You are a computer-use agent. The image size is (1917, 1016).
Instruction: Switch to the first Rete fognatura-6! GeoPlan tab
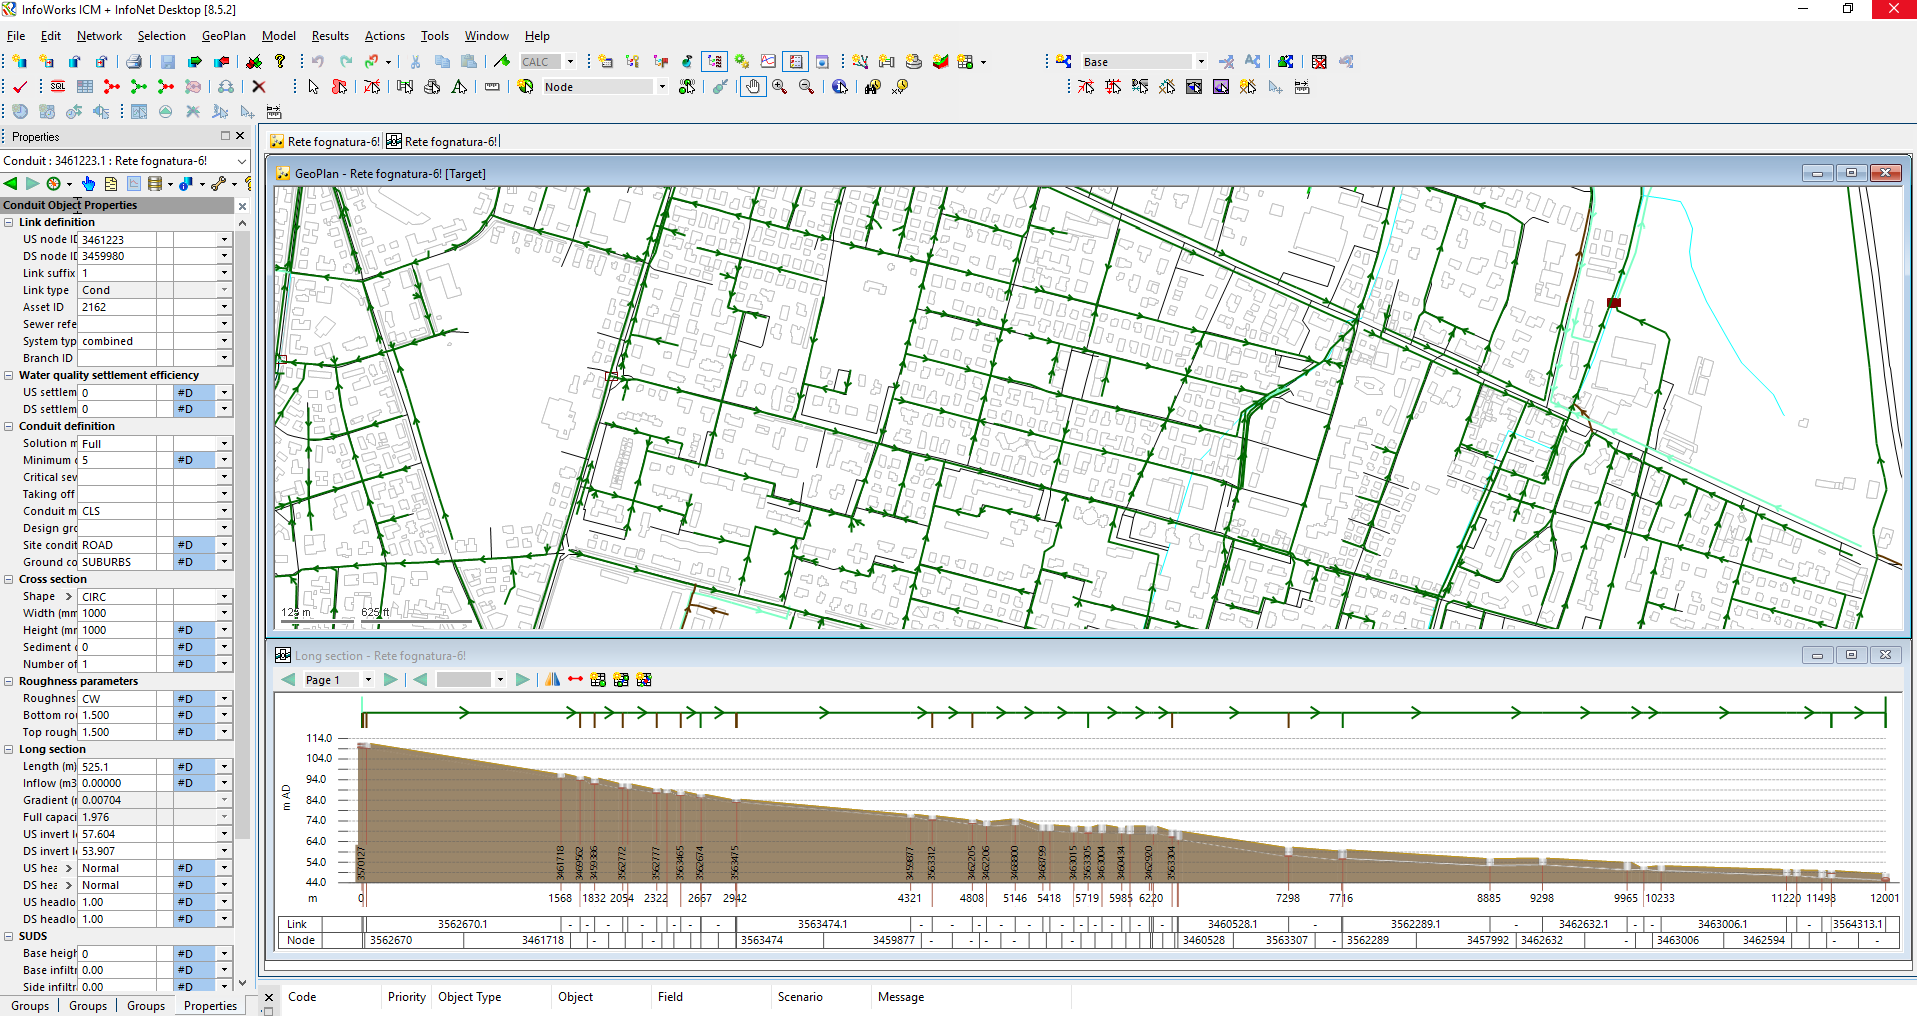pos(325,141)
